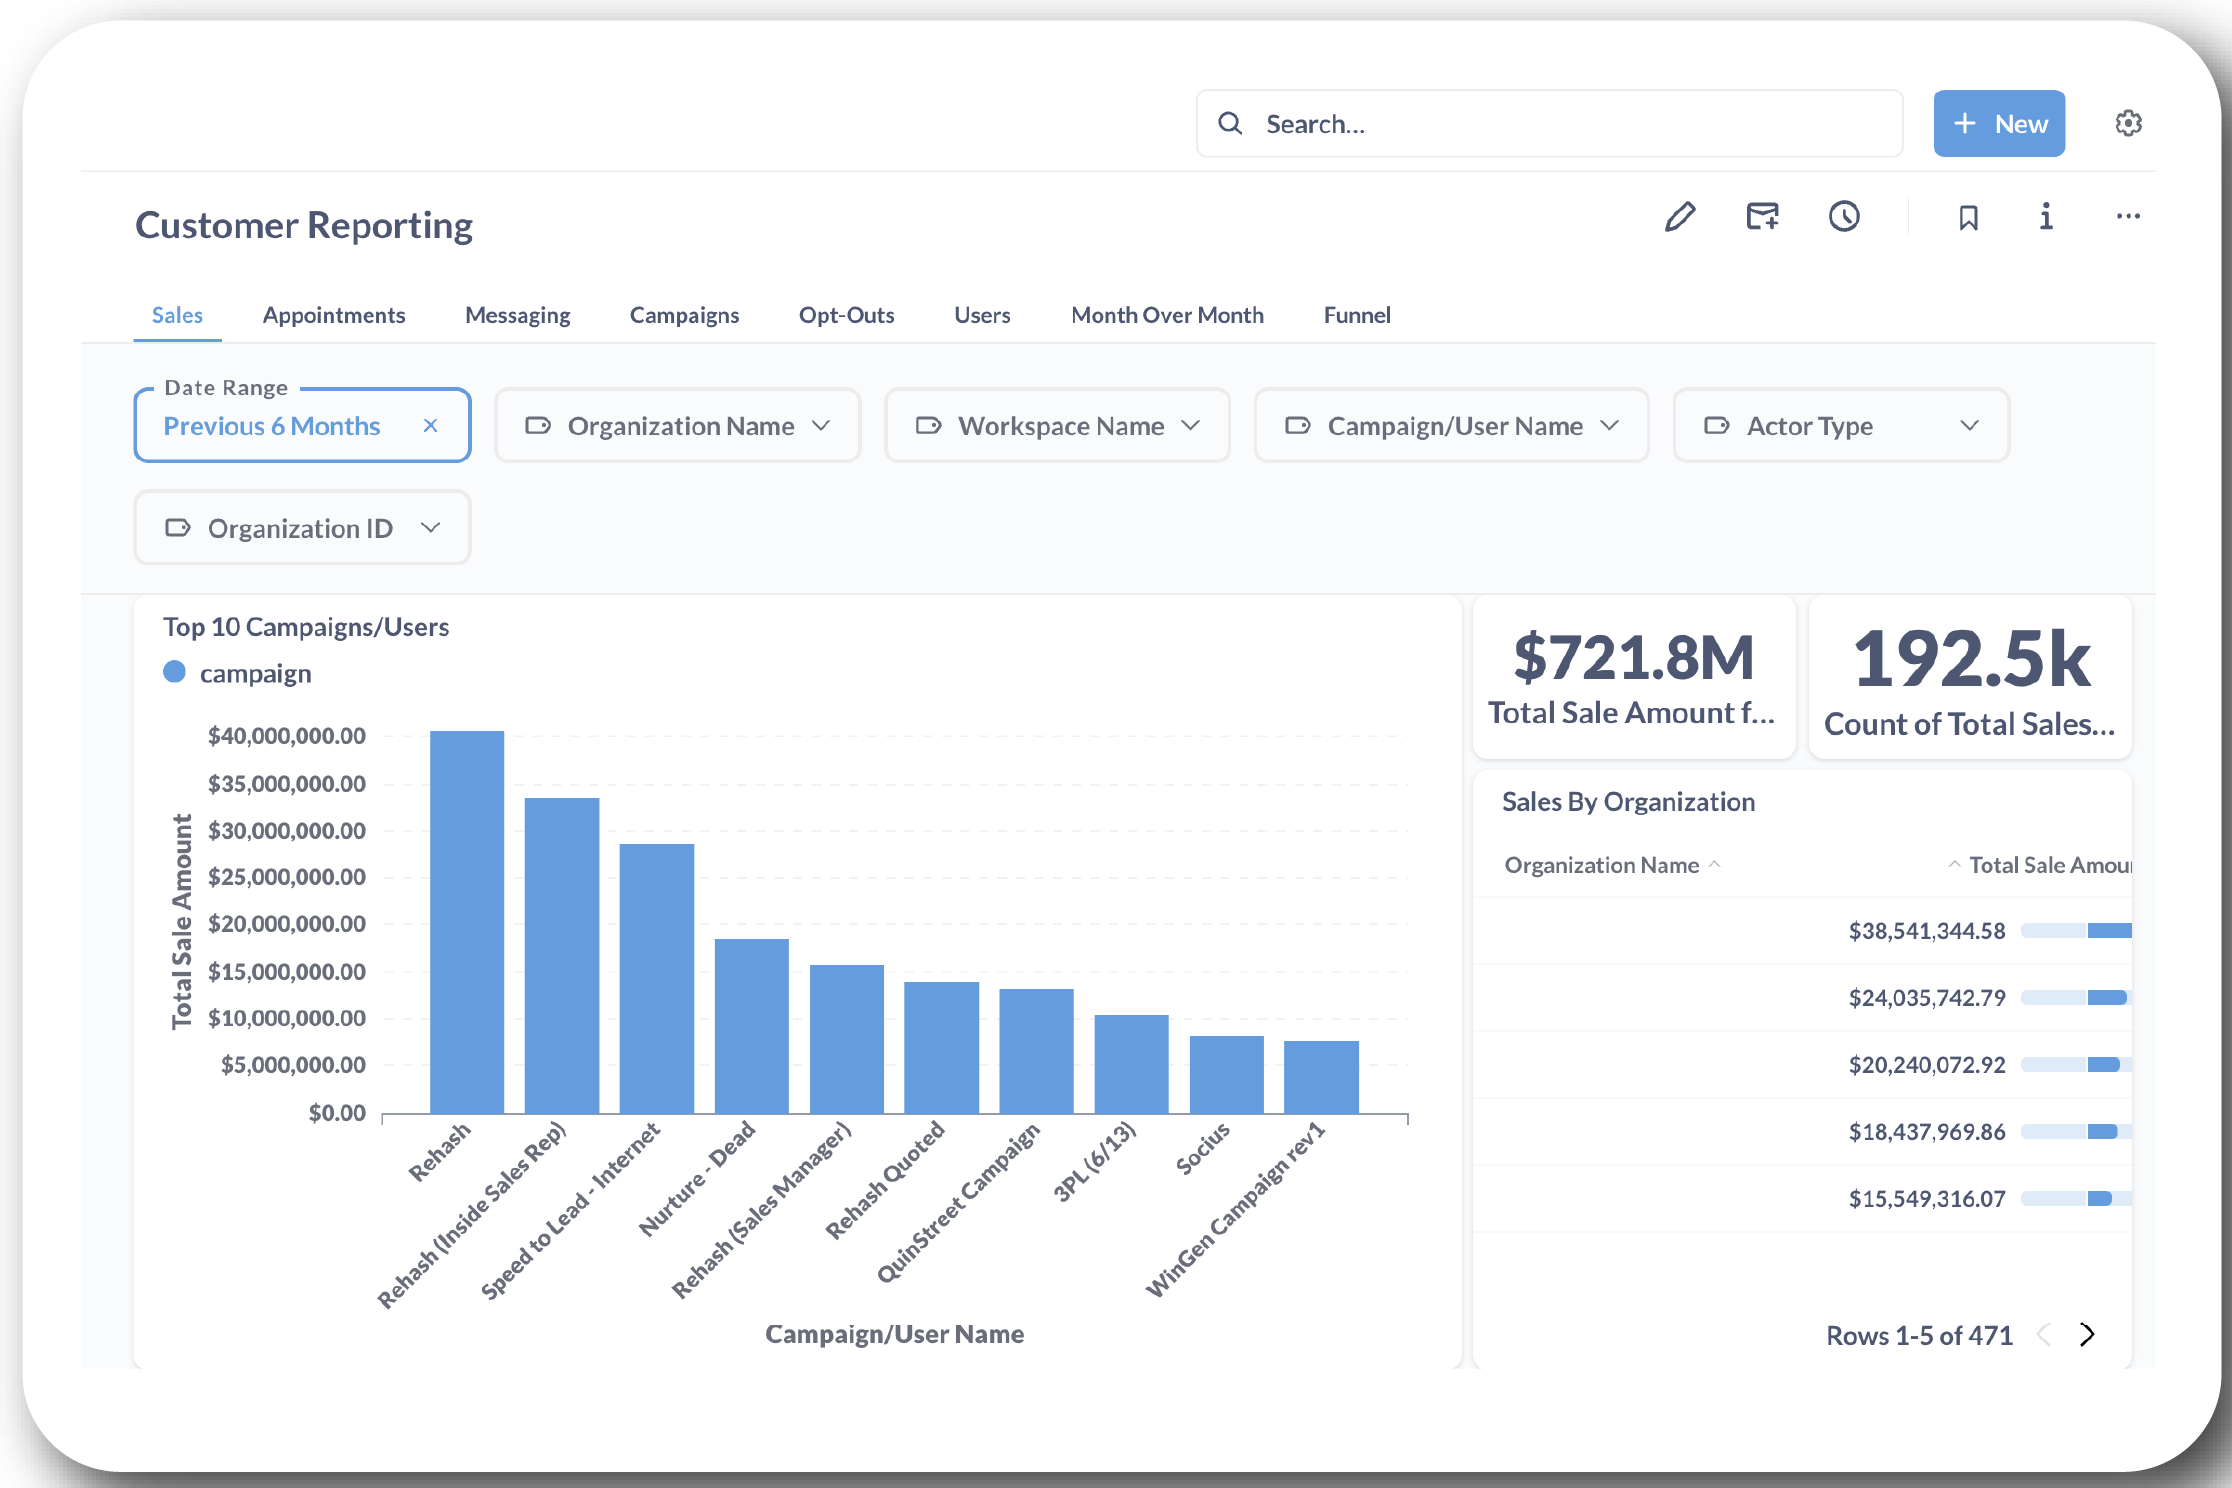Screen dimensions: 2232x1488
Task: Click the New button
Action: click(x=1998, y=123)
